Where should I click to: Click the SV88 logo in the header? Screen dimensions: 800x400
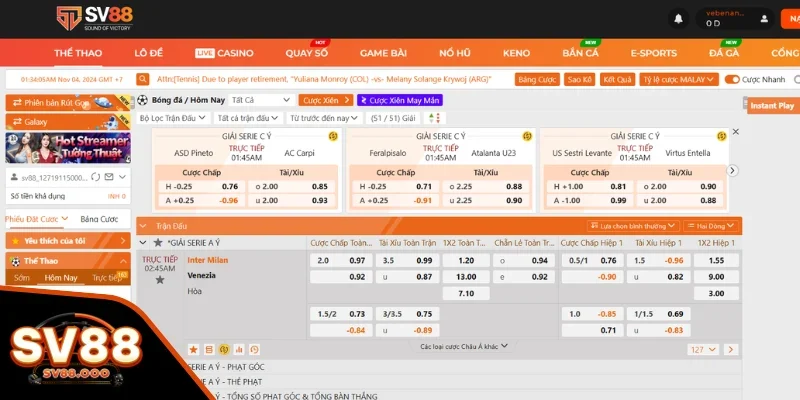[94, 18]
